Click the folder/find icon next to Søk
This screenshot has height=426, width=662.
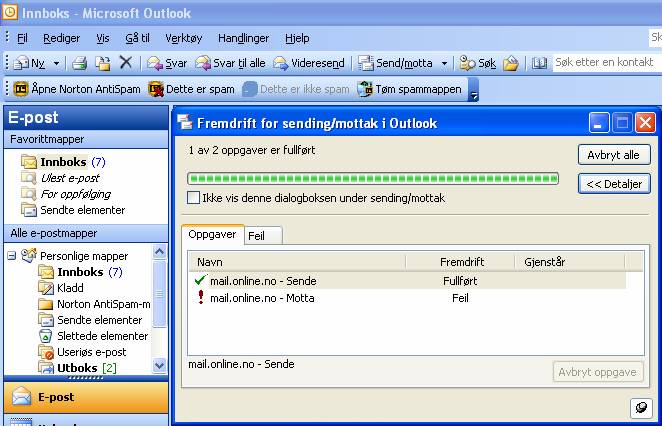point(511,63)
